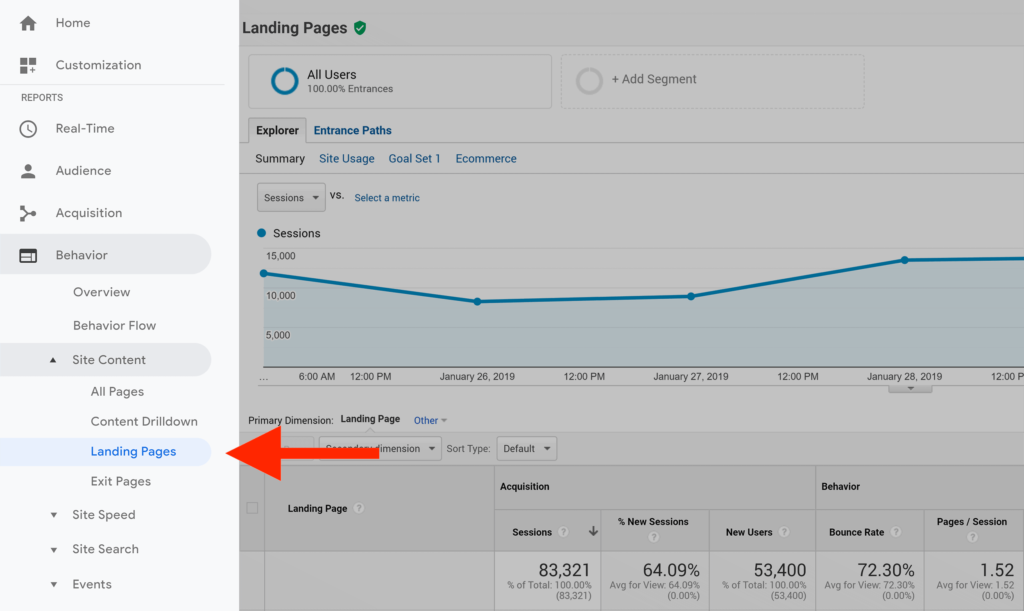Screen dimensions: 1024x611
Task: Switch to the Entrance Paths tab
Action: click(x=352, y=130)
